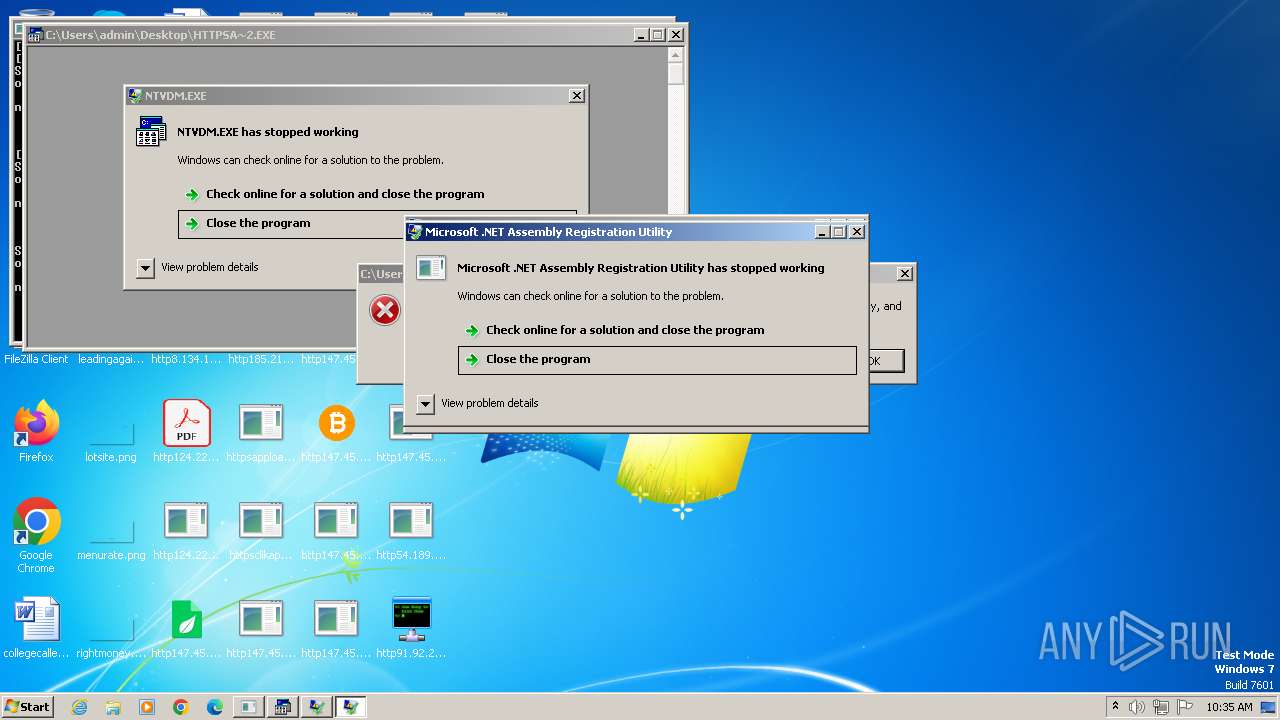Click the HTTPSA~2.EXE console scrollbar thumb
Image resolution: width=1280 pixels, height=720 pixels.
point(676,74)
